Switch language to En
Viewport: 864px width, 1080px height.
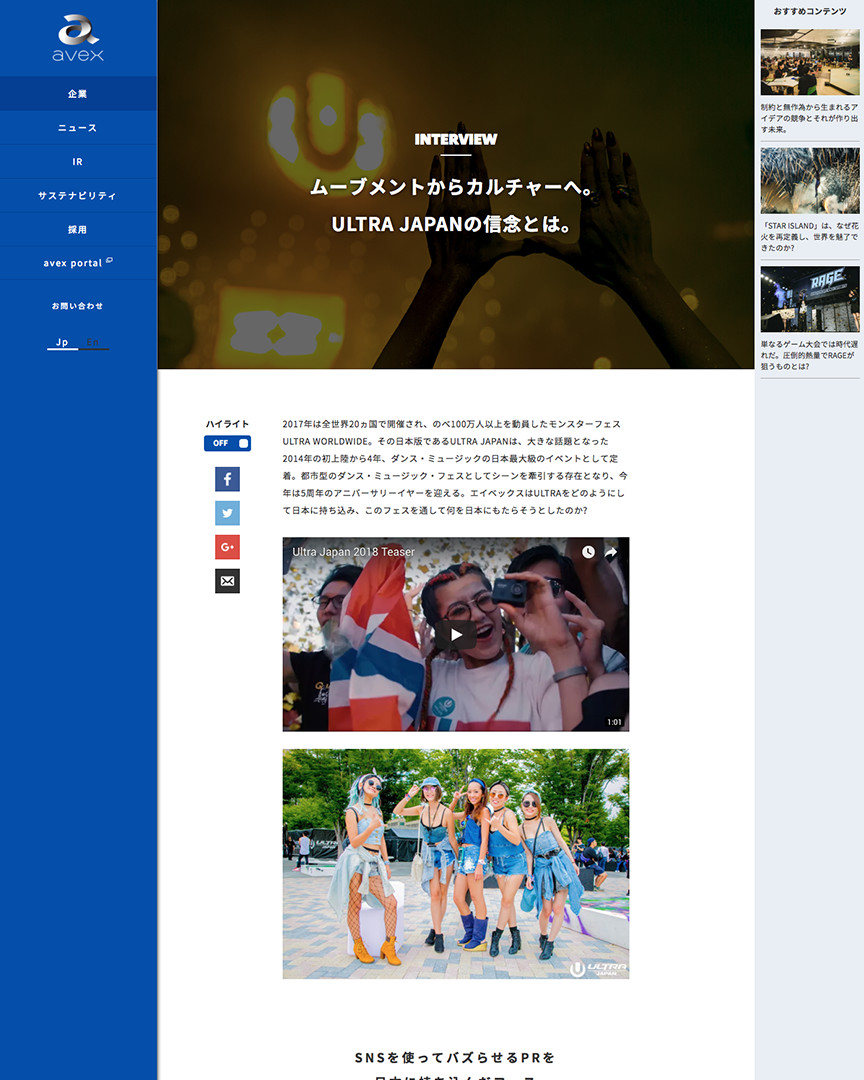coord(93,342)
